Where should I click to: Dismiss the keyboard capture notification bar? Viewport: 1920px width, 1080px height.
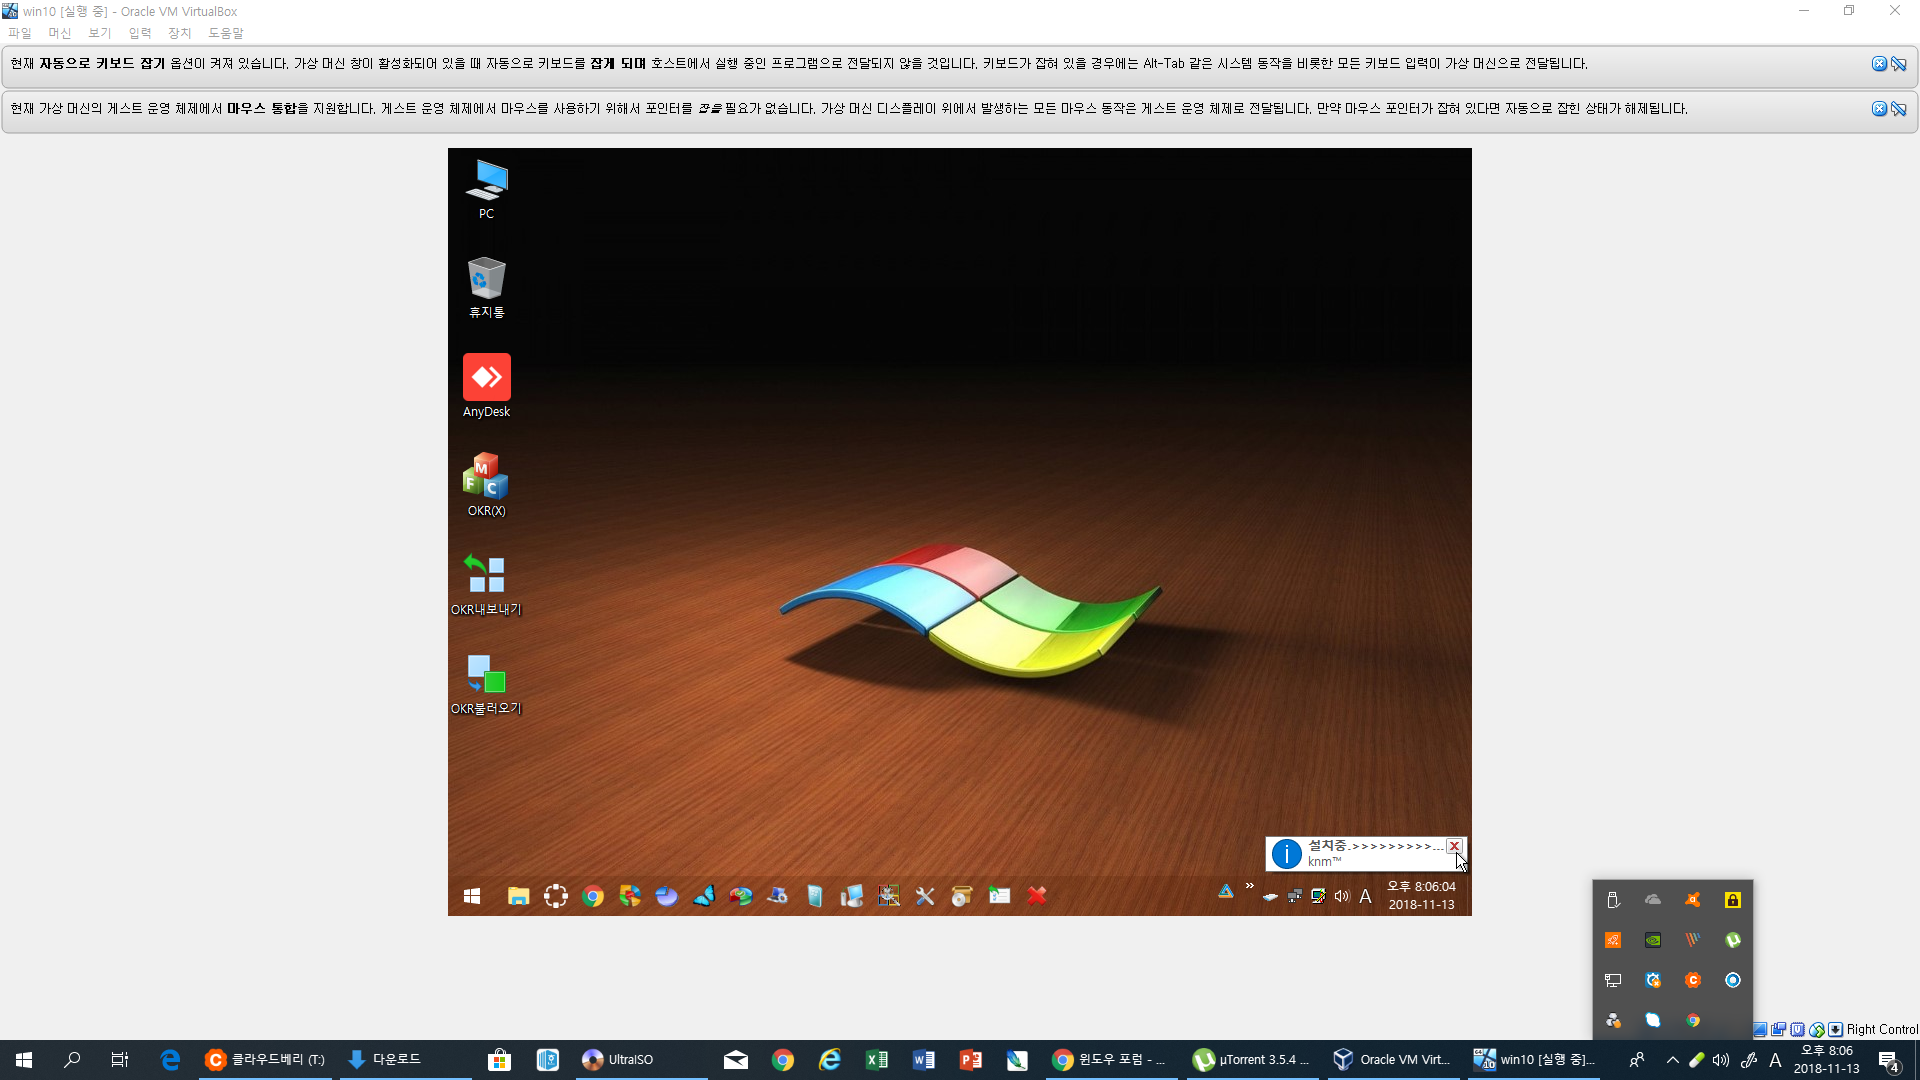click(x=1879, y=64)
